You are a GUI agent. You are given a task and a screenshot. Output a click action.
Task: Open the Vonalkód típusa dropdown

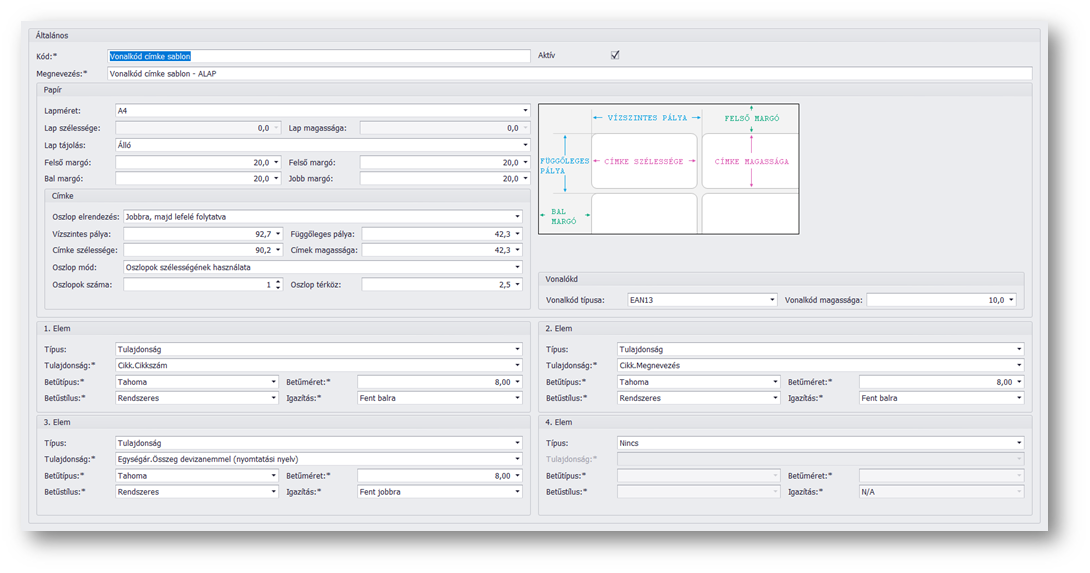772,300
